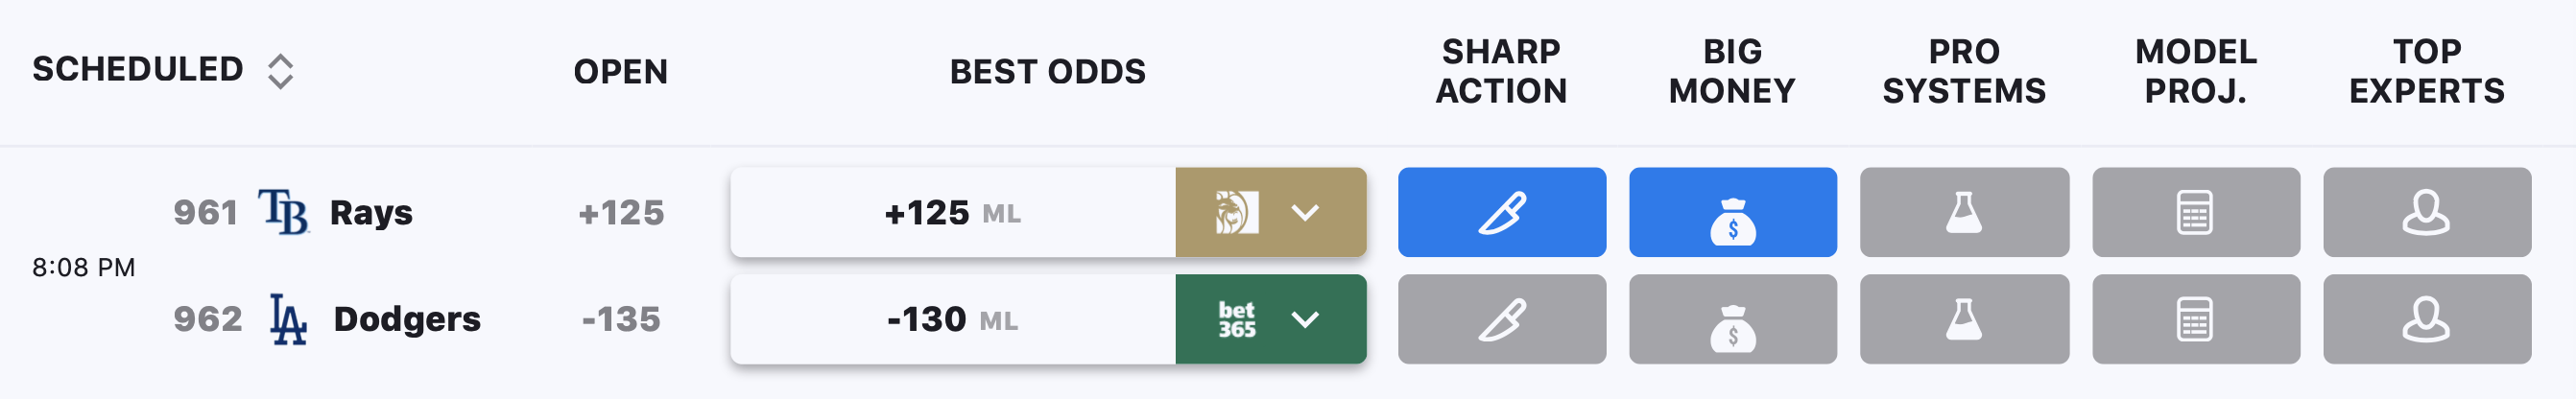Open Rays Pro Systems flask icon
Viewport: 2576px width, 399px height.
1964,212
